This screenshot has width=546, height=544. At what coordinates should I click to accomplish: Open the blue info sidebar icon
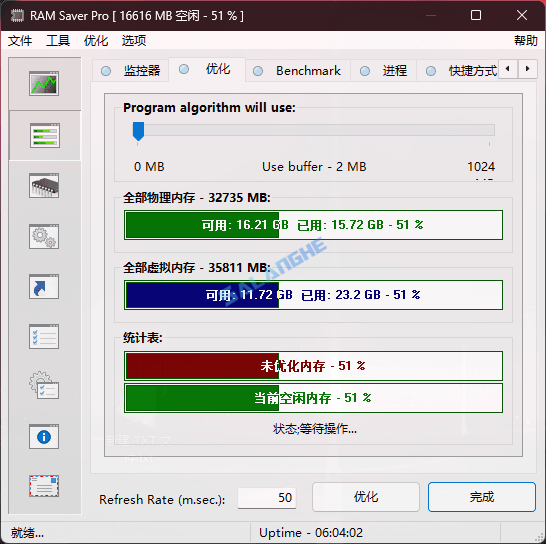pyautogui.click(x=44, y=437)
